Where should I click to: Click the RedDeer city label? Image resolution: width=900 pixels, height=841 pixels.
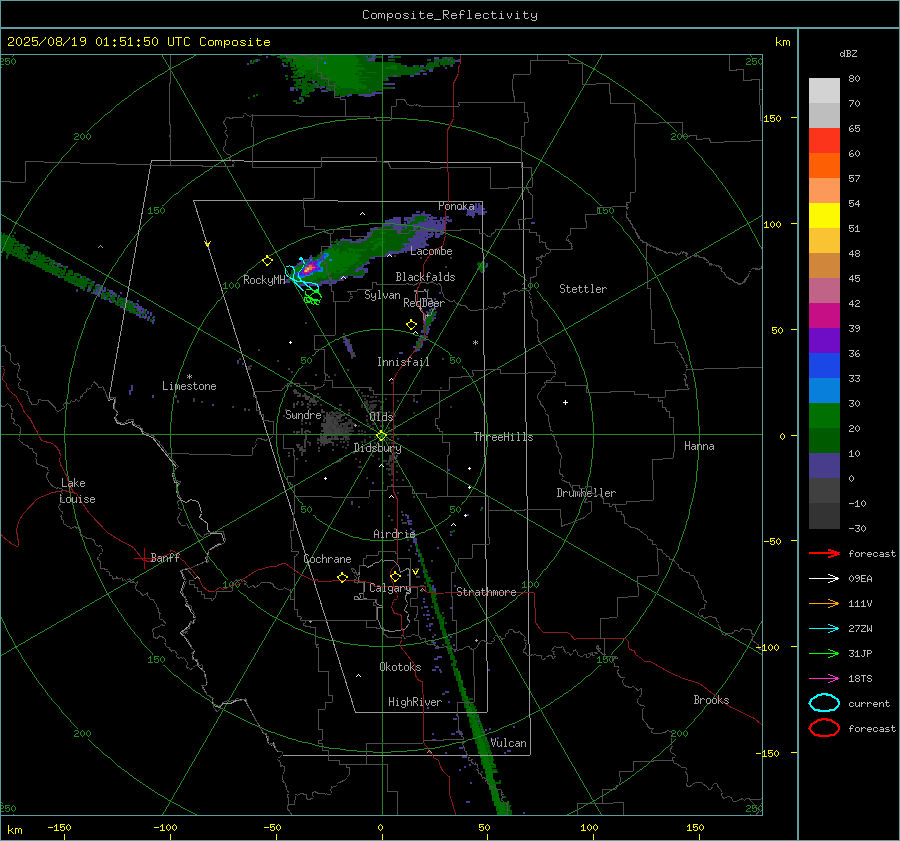tap(424, 303)
